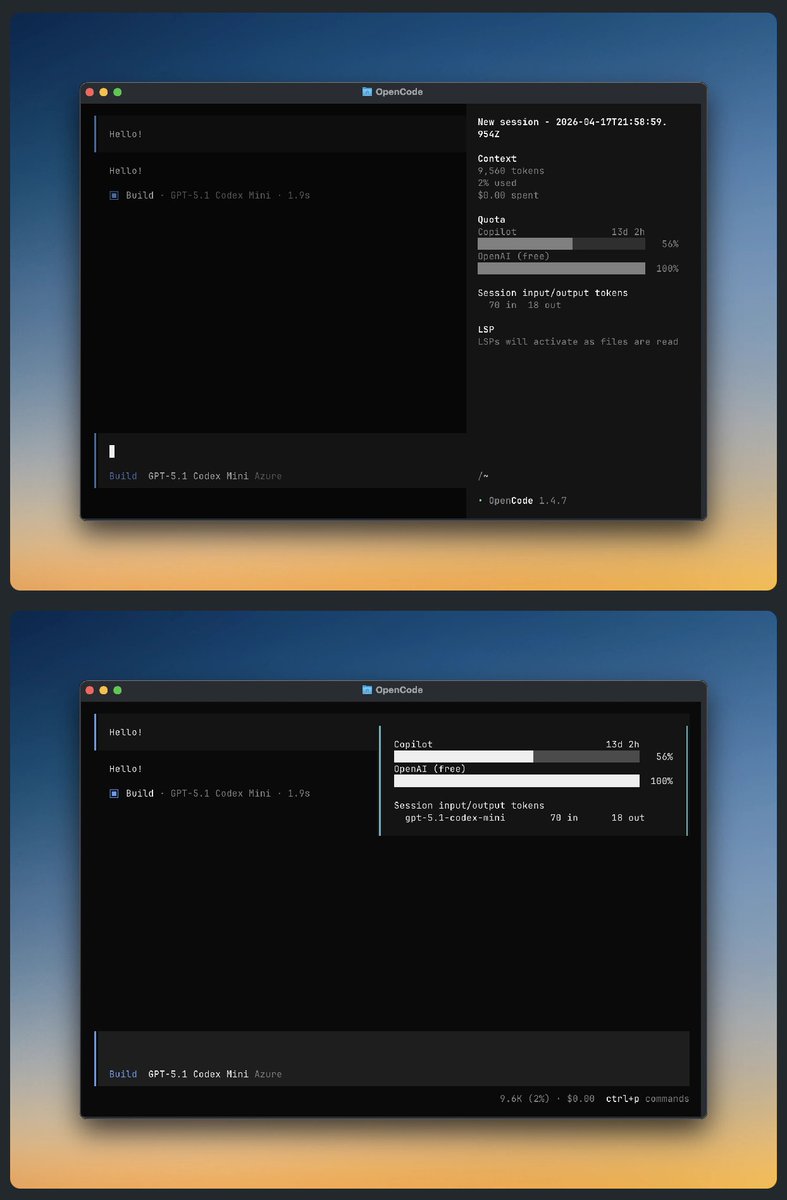This screenshot has width=787, height=1200.
Task: Minimize the top OpenCode window with yellow button
Action: pyautogui.click(x=103, y=92)
